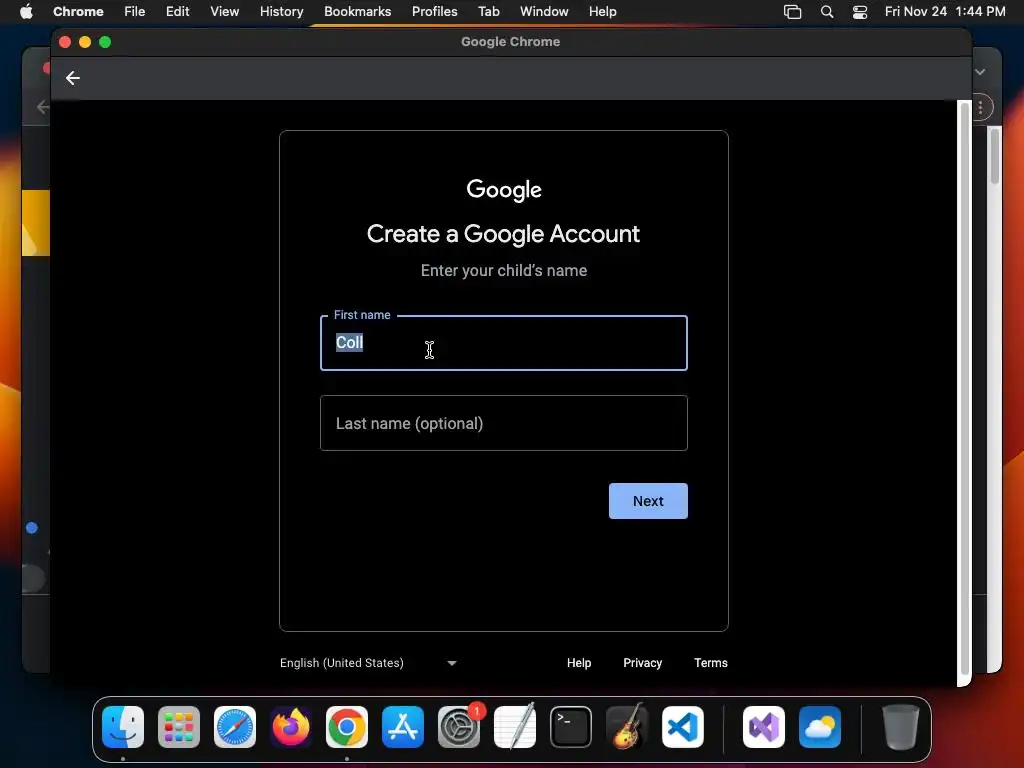
Task: Open the Help link in page footer
Action: click(579, 663)
